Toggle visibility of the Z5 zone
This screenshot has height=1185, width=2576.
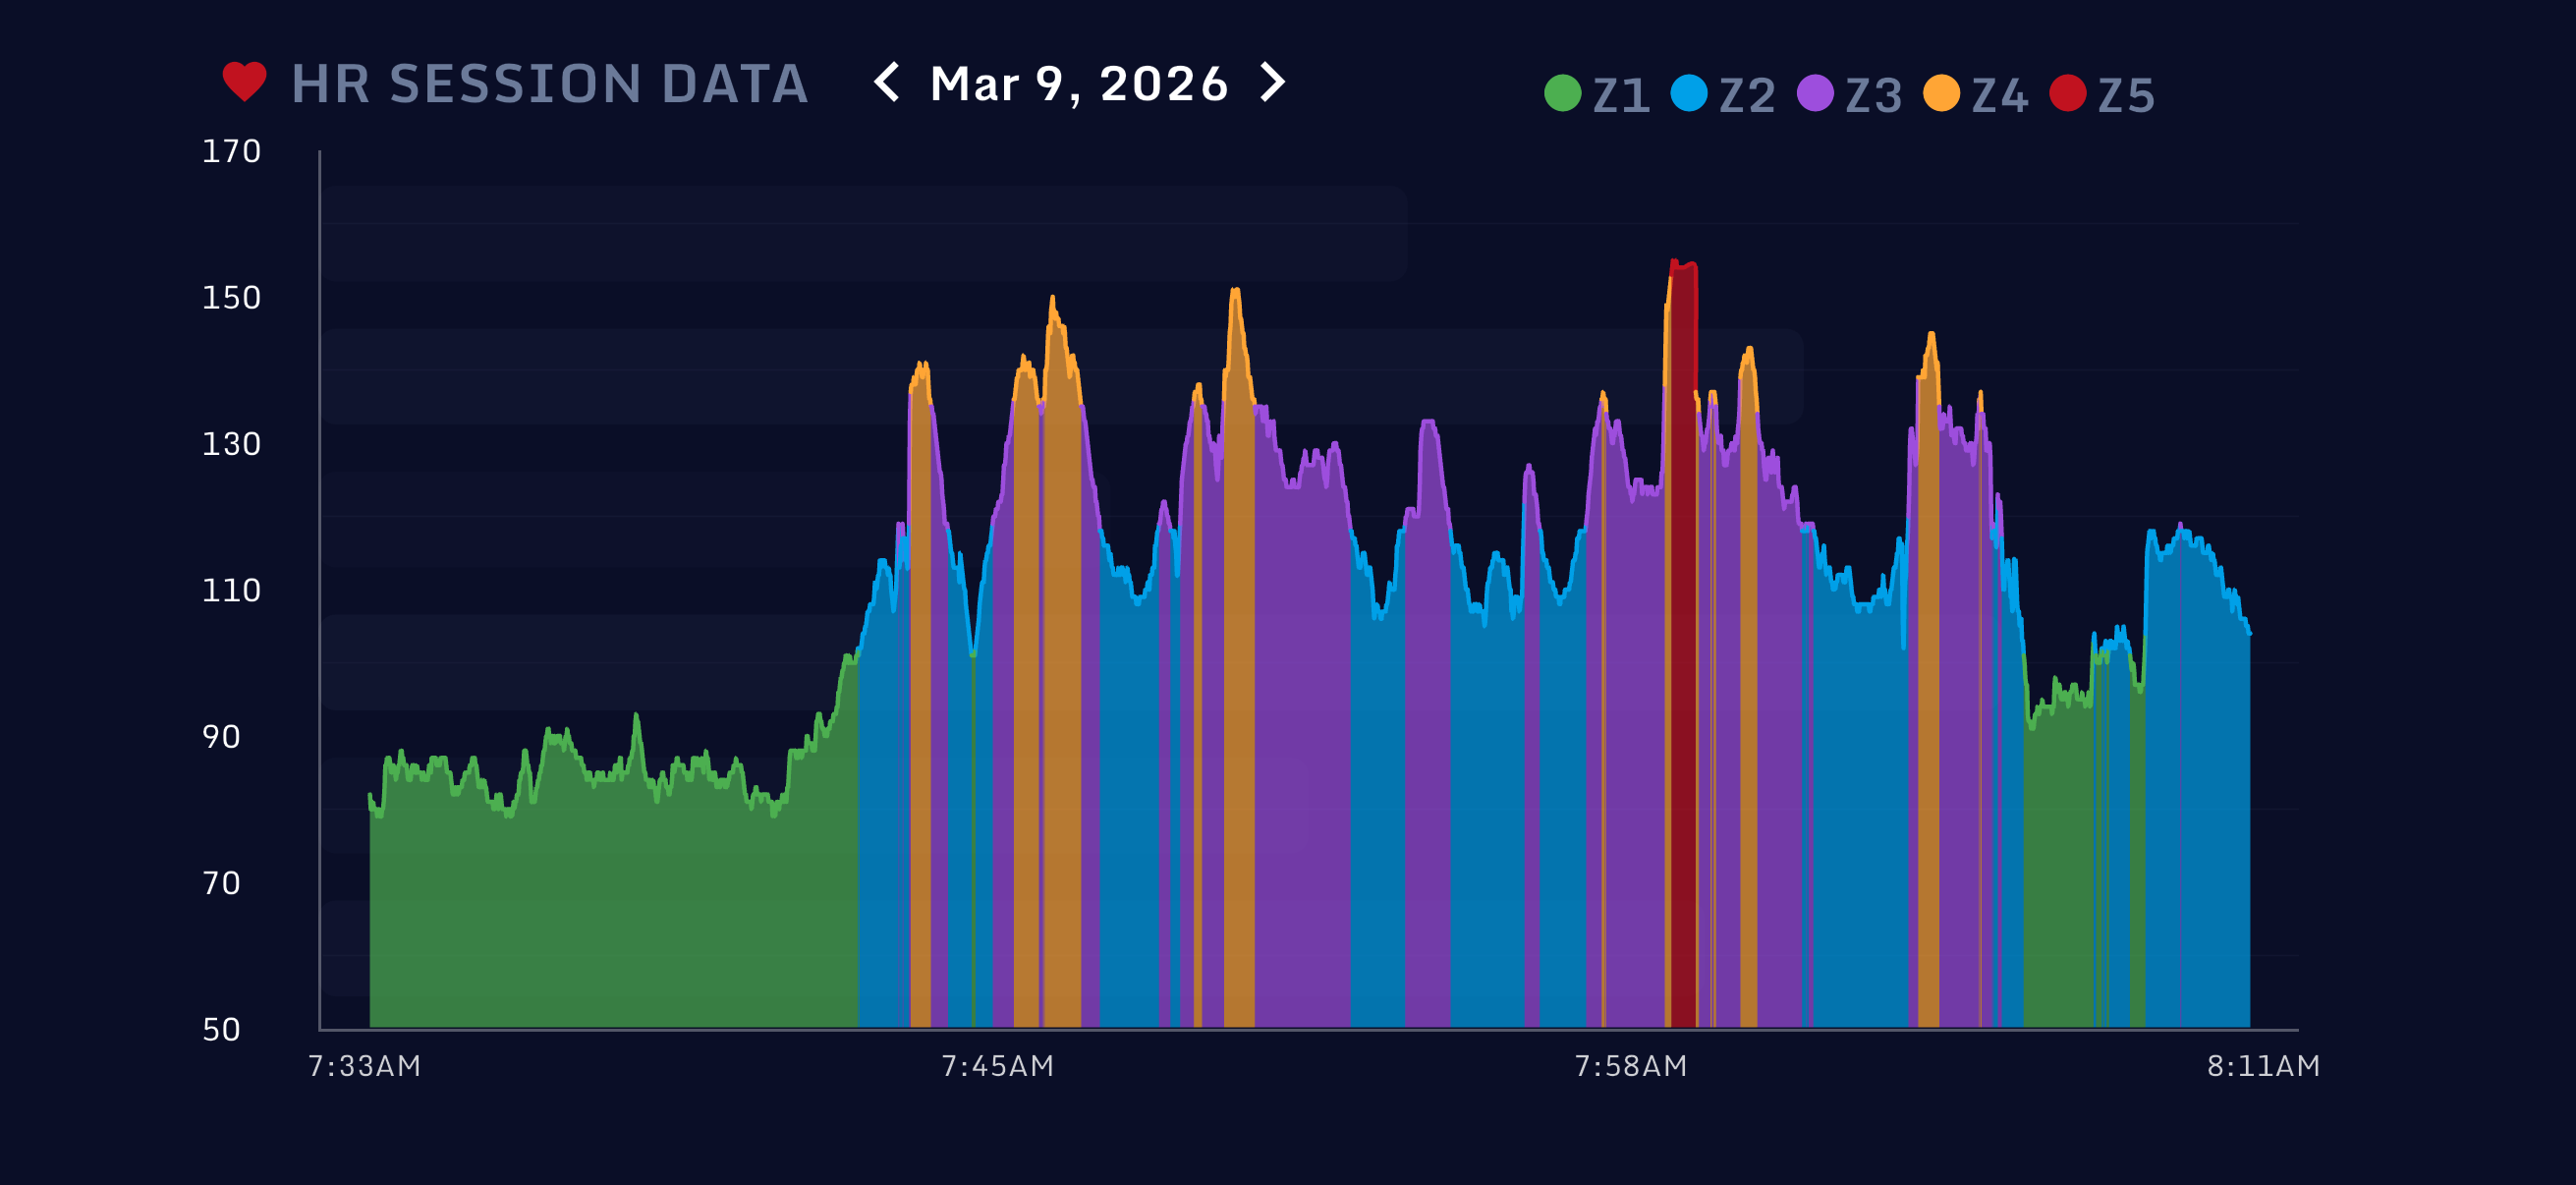click(x=2066, y=93)
